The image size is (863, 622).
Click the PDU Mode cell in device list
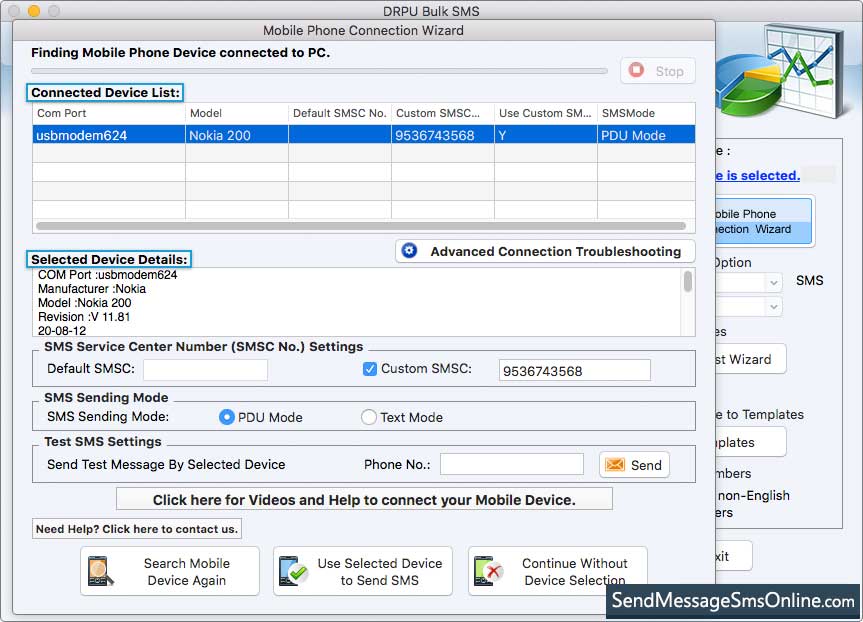(x=646, y=135)
